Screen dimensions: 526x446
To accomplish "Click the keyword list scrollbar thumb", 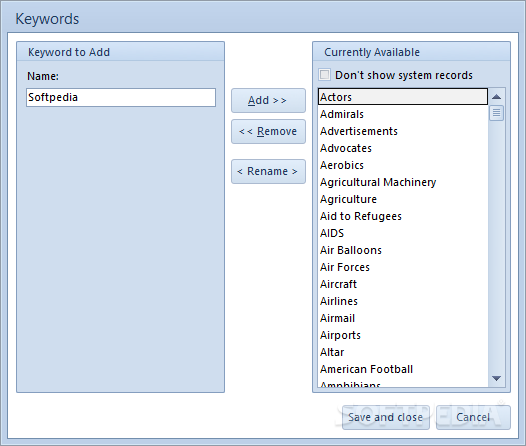I will (496, 113).
